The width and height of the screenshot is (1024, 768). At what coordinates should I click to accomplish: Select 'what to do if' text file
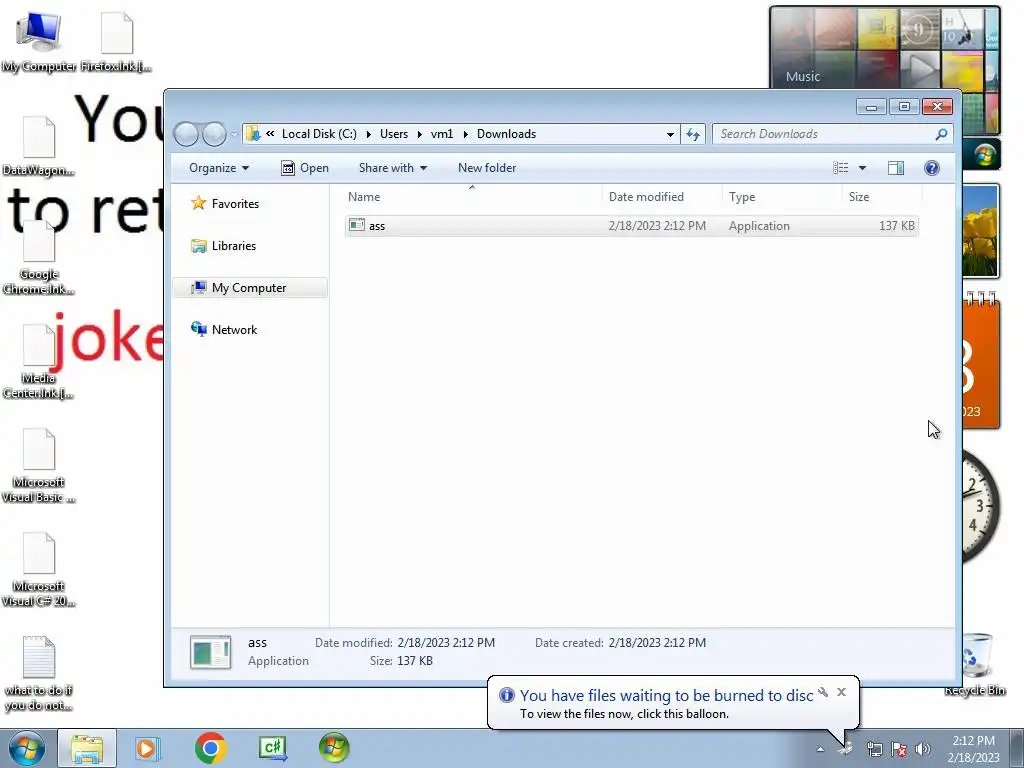pyautogui.click(x=39, y=673)
